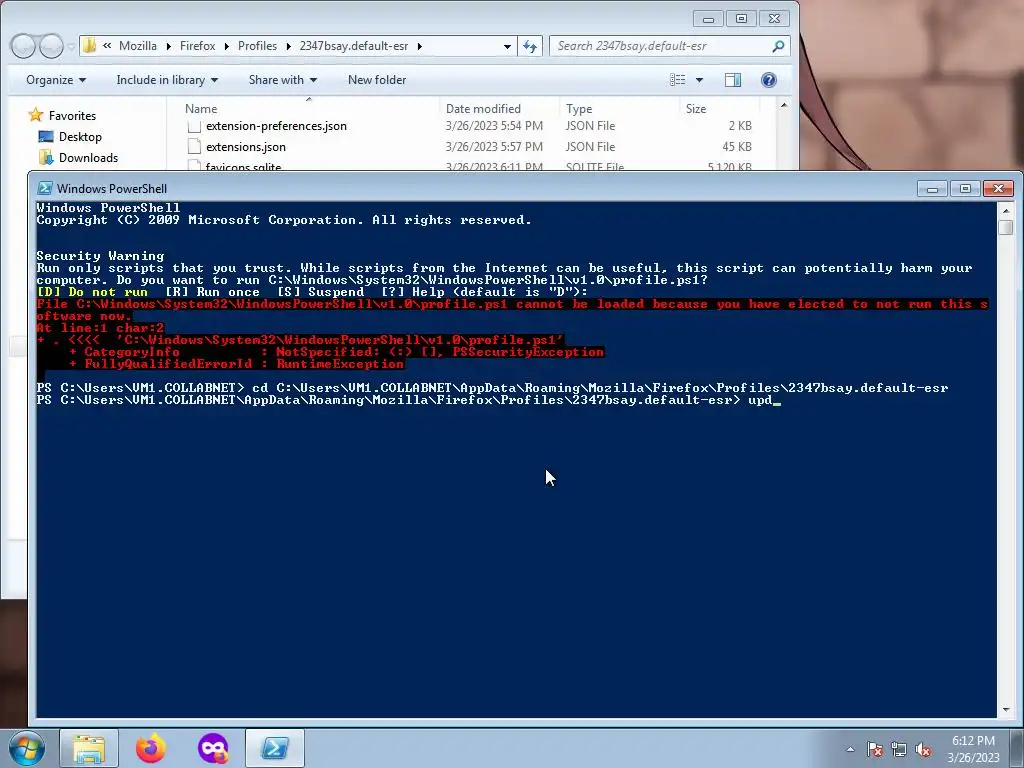
Task: Expand the arrow after Mozilla breadcrumb
Action: (168, 46)
